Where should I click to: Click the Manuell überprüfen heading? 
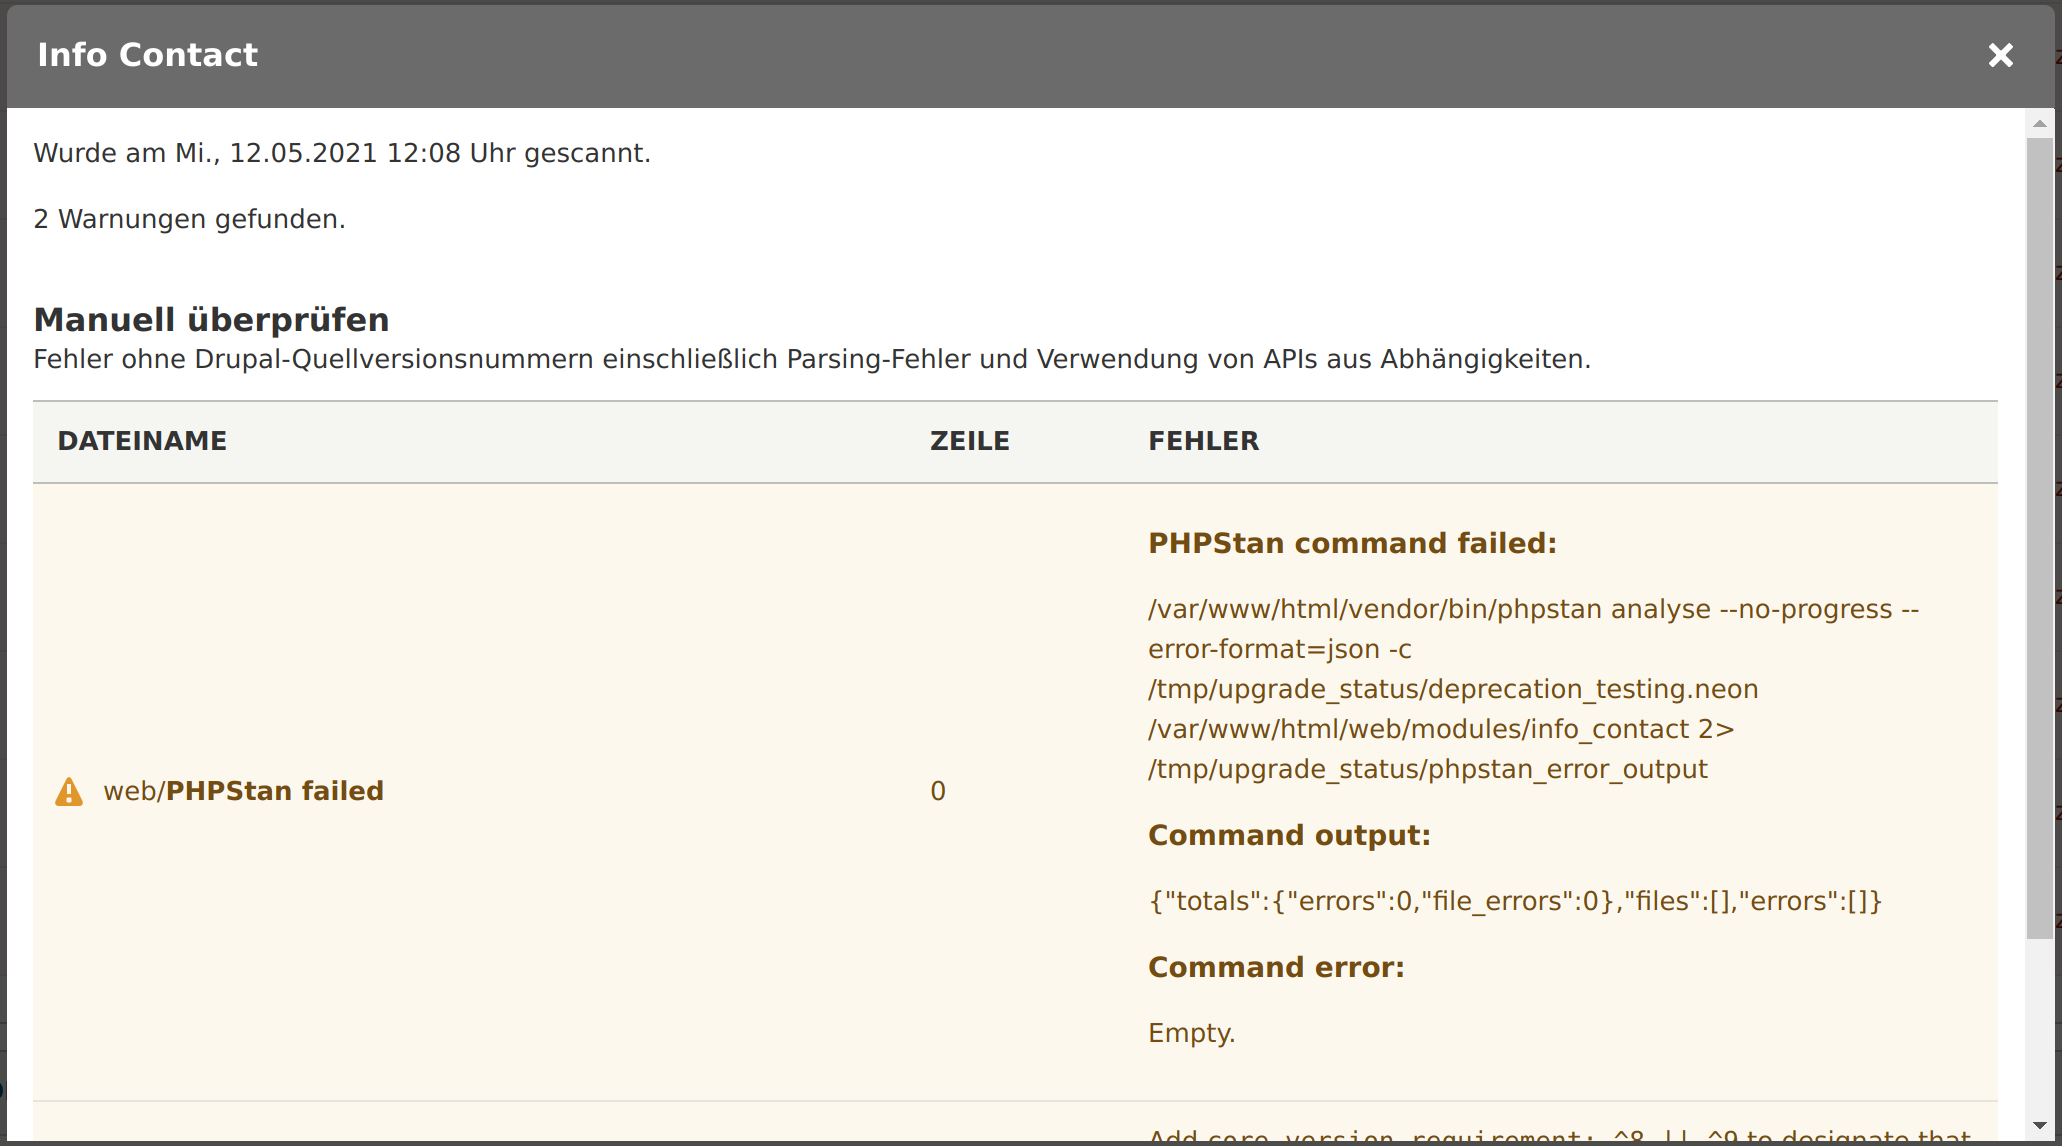(x=212, y=320)
